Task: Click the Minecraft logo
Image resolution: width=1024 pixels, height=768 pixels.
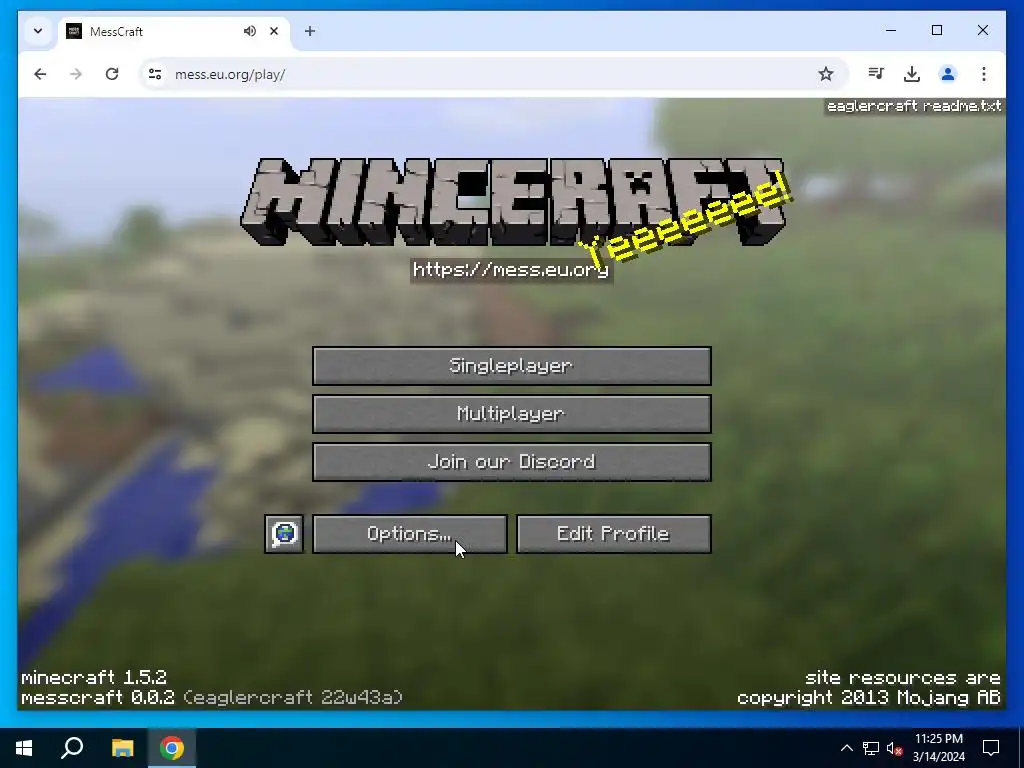Action: [513, 202]
